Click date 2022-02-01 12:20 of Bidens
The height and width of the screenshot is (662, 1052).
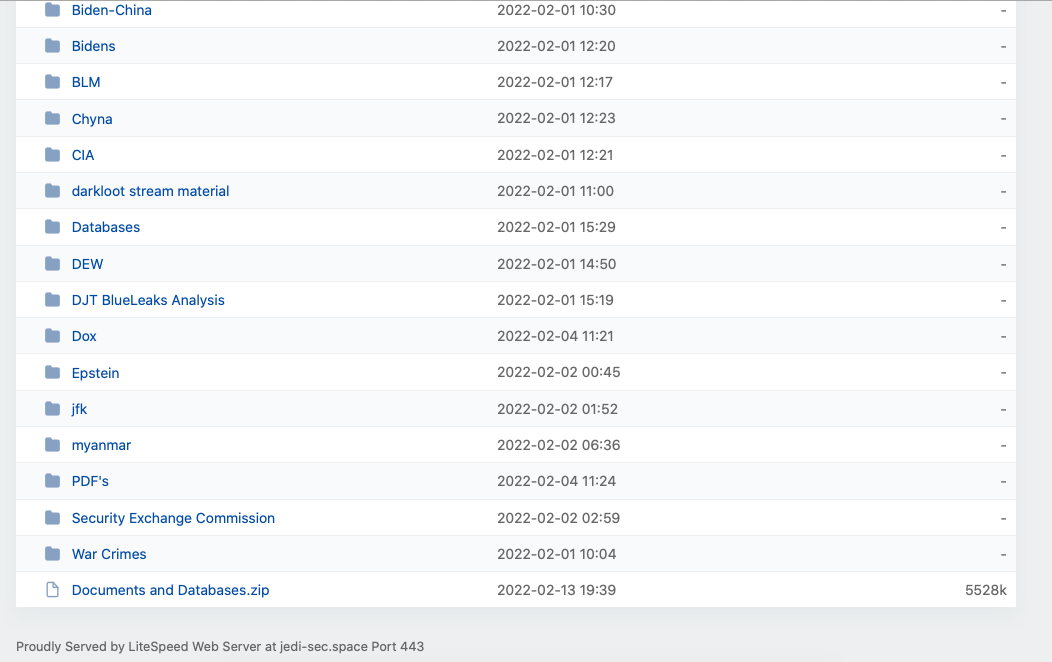pyautogui.click(x=556, y=46)
